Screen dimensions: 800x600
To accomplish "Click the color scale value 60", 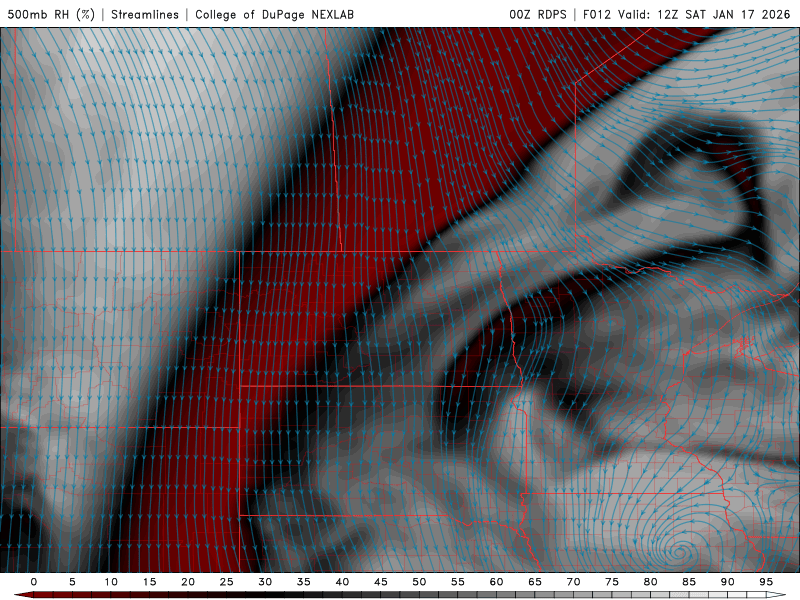I will (x=496, y=582).
